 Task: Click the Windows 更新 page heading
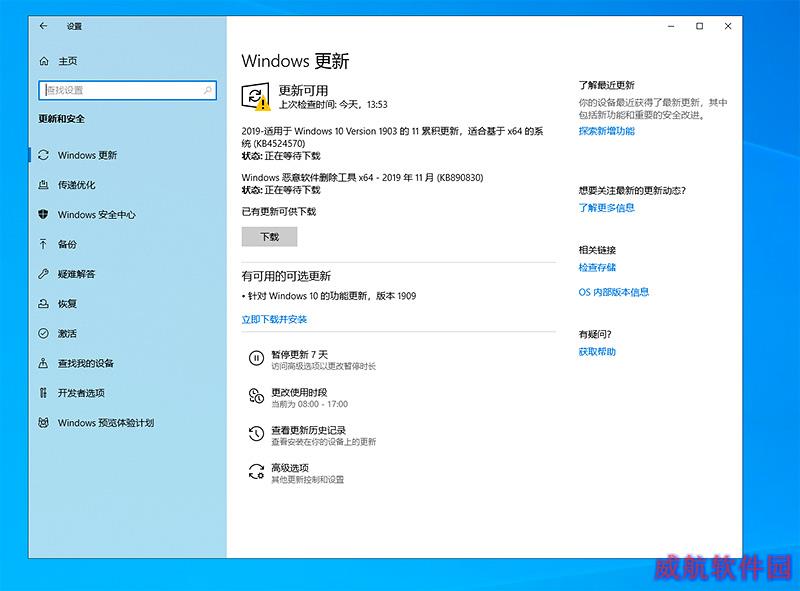(x=295, y=61)
